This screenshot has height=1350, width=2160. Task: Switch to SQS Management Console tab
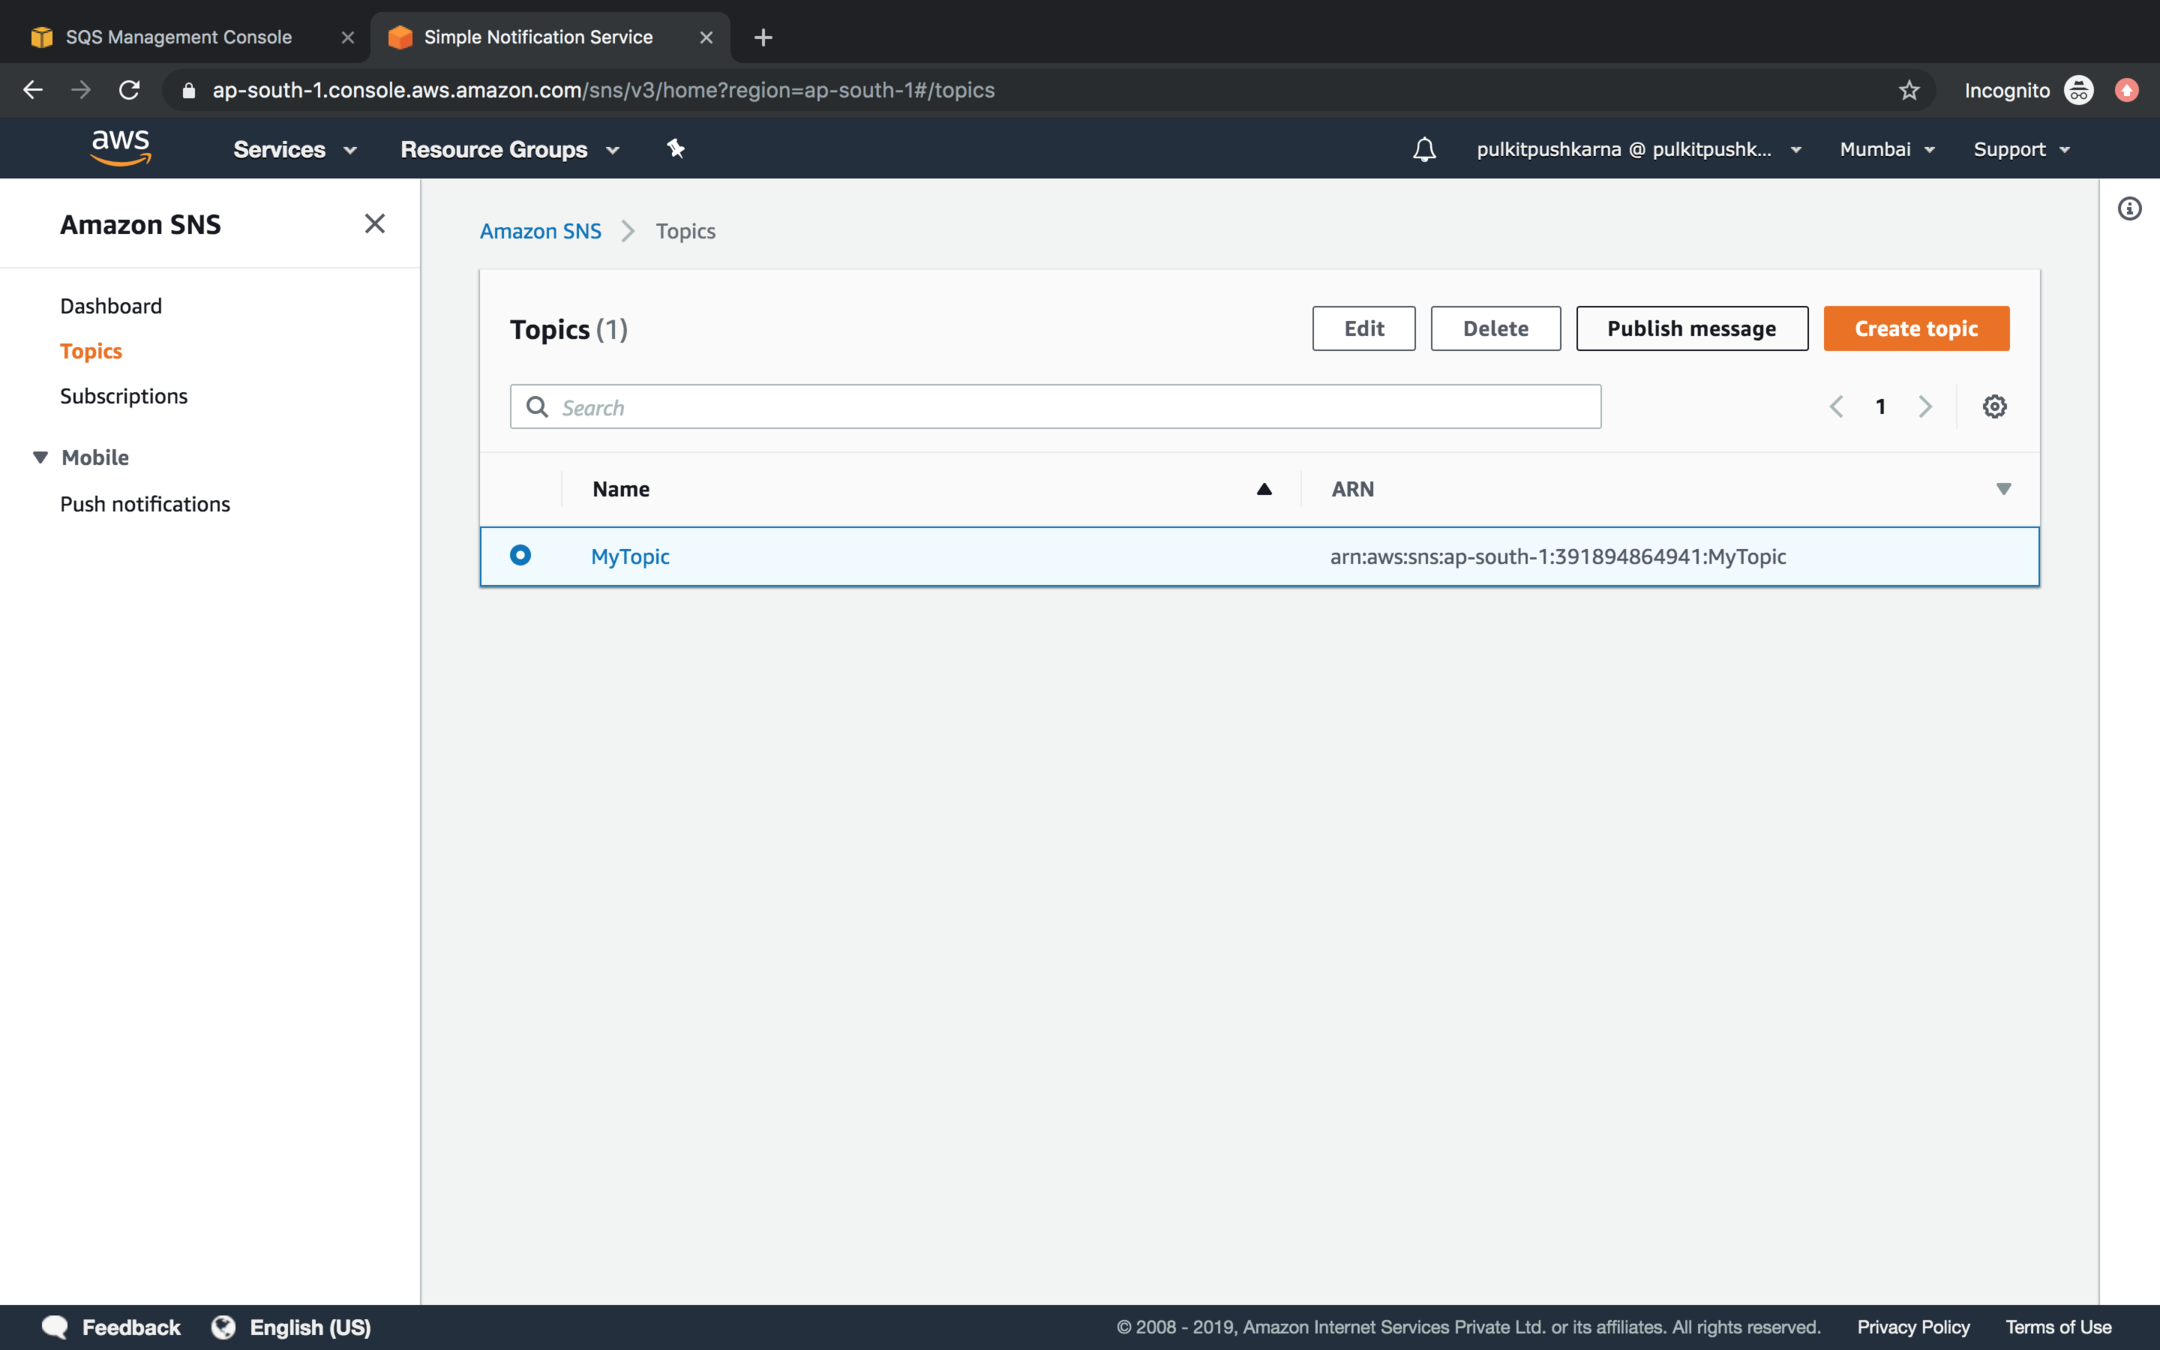[178, 37]
